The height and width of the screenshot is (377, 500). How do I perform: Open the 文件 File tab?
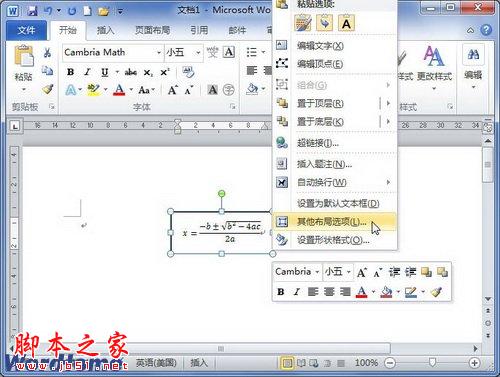(26, 30)
